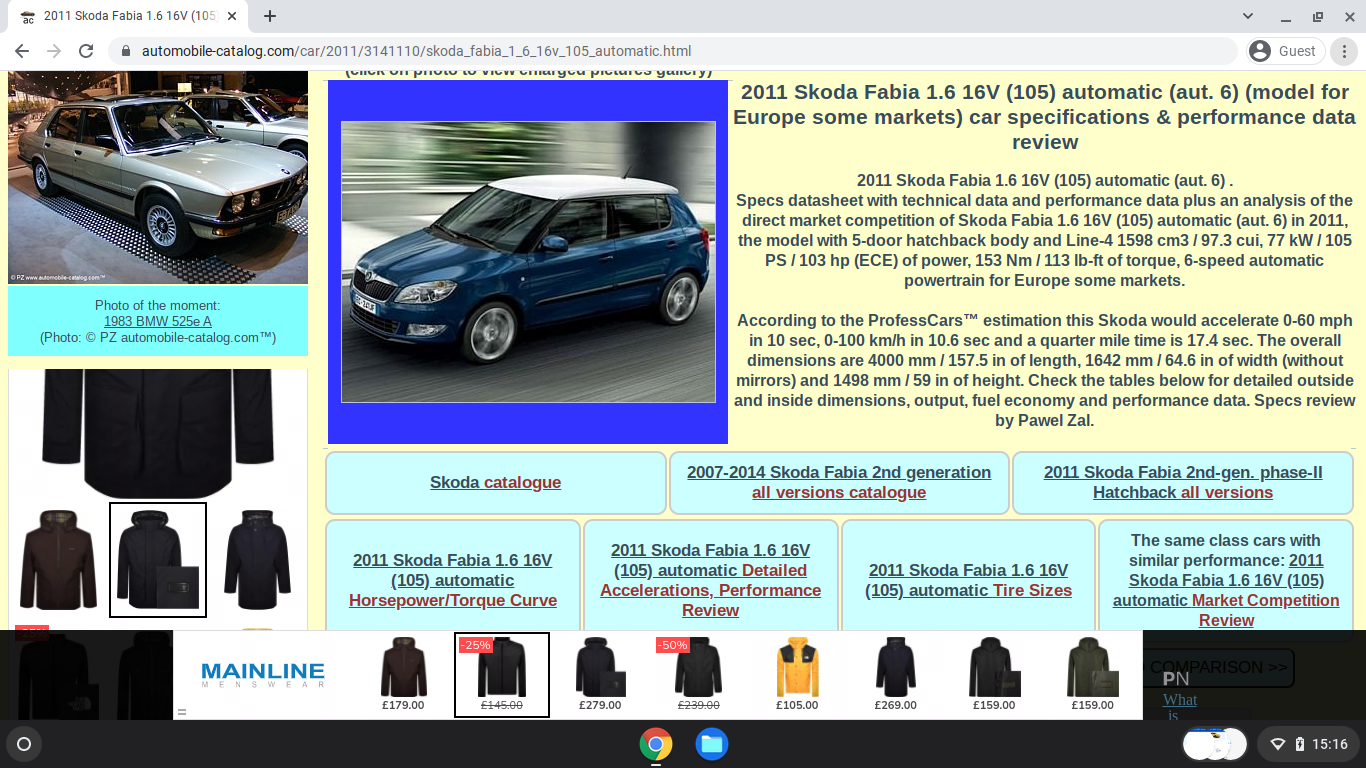1366x768 pixels.
Task: Click the page title heading text
Action: coord(1044,116)
